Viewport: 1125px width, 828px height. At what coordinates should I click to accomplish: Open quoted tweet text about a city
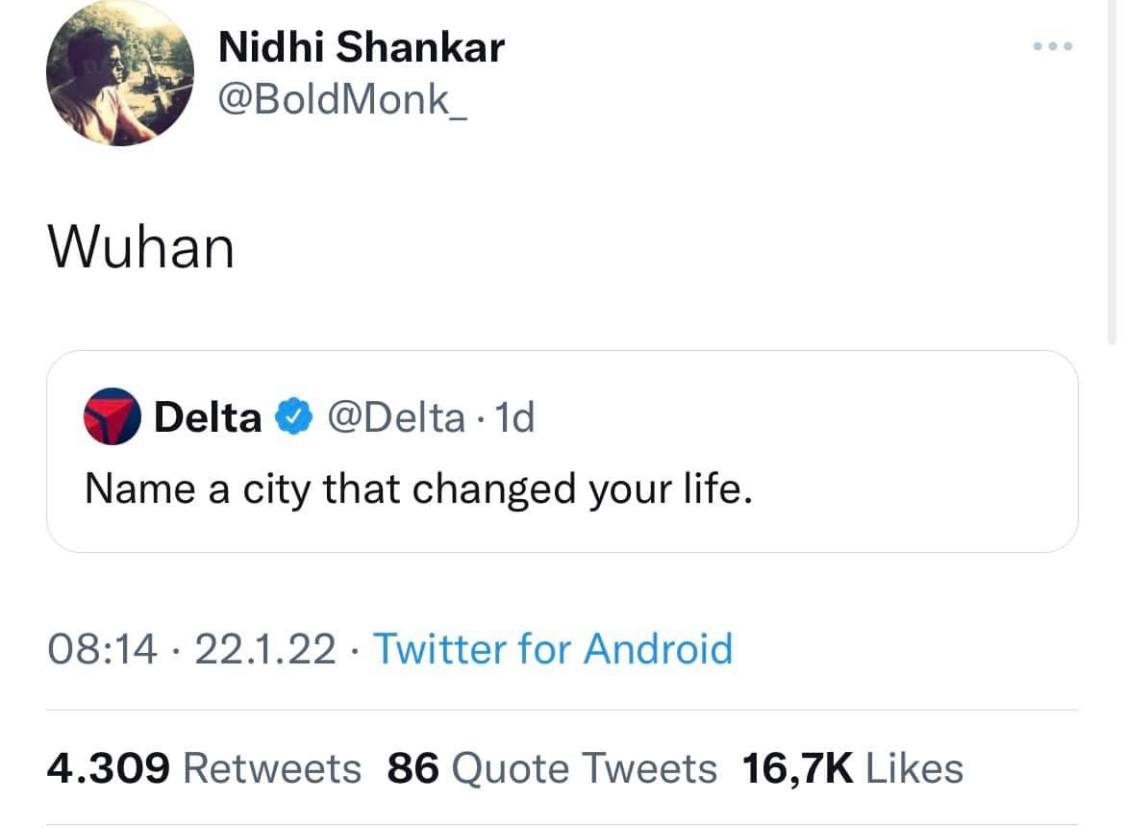pos(417,488)
